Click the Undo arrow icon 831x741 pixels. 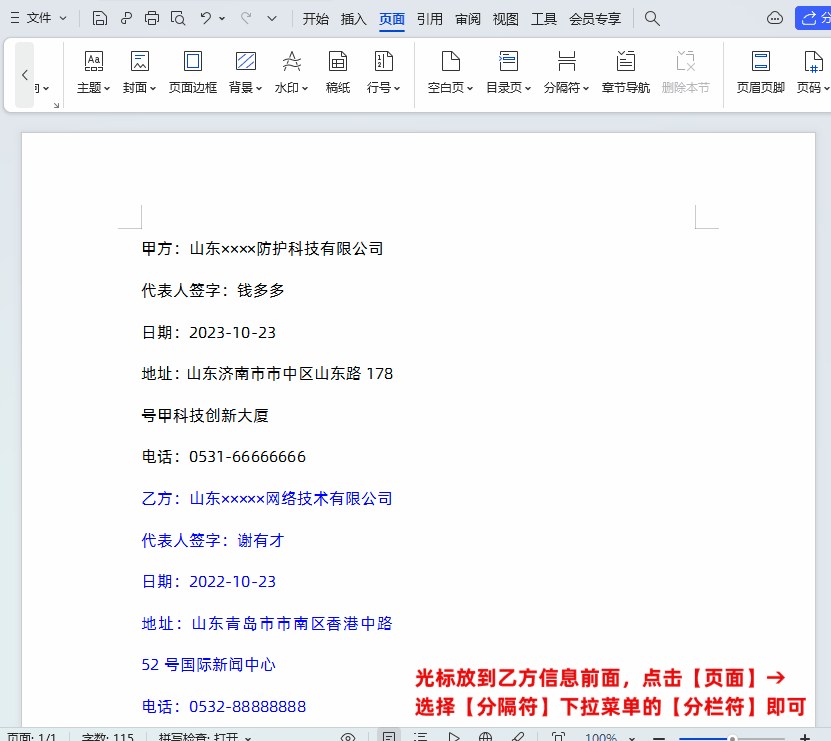coord(205,18)
